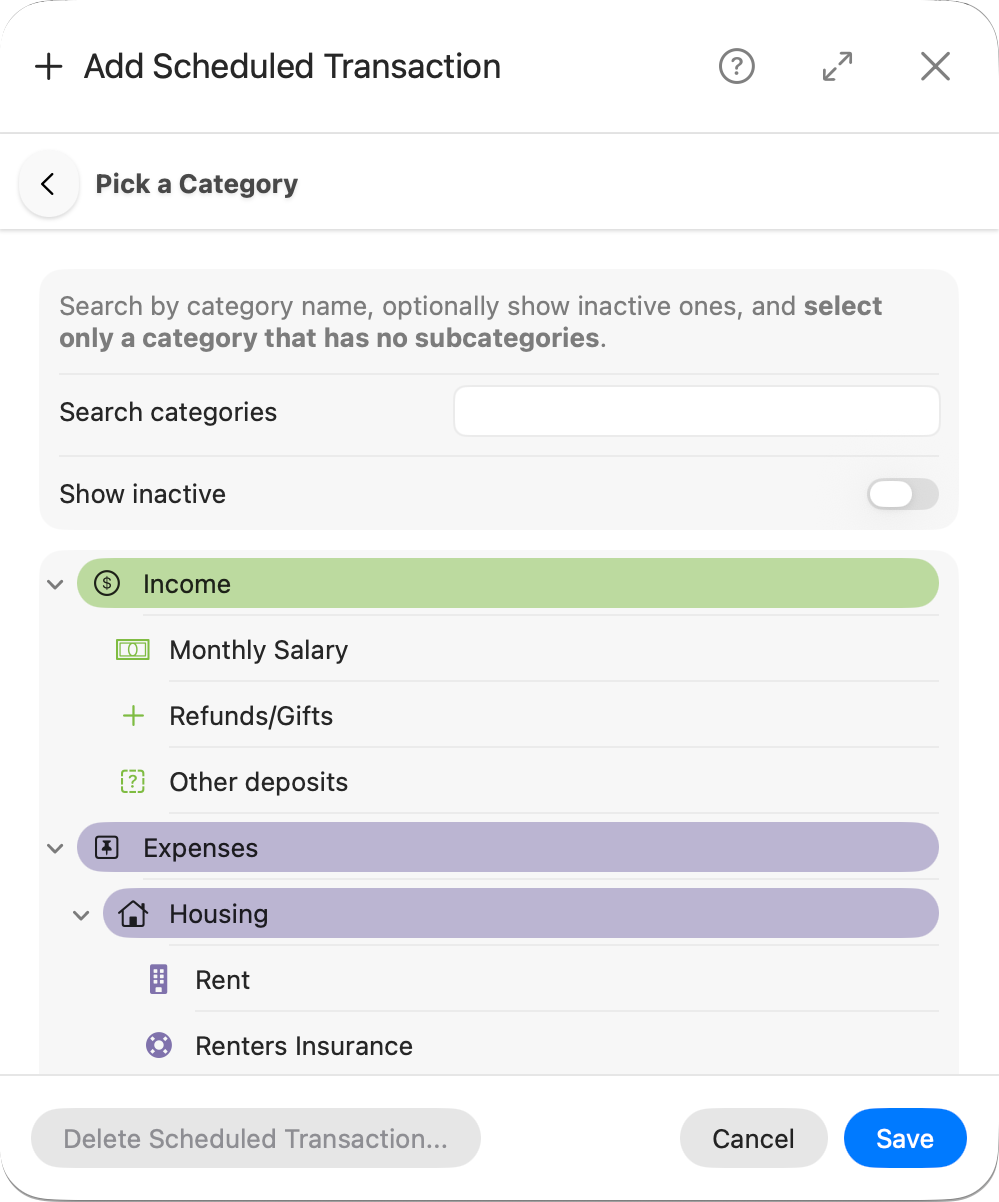Select the Rent category

tap(222, 979)
